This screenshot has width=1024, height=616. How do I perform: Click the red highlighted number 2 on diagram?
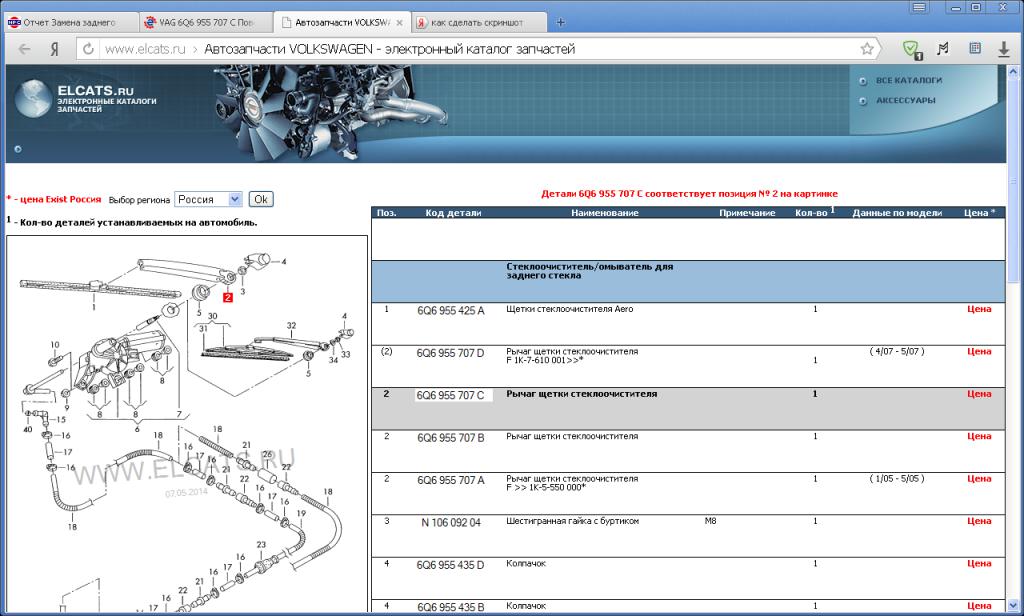coord(228,297)
